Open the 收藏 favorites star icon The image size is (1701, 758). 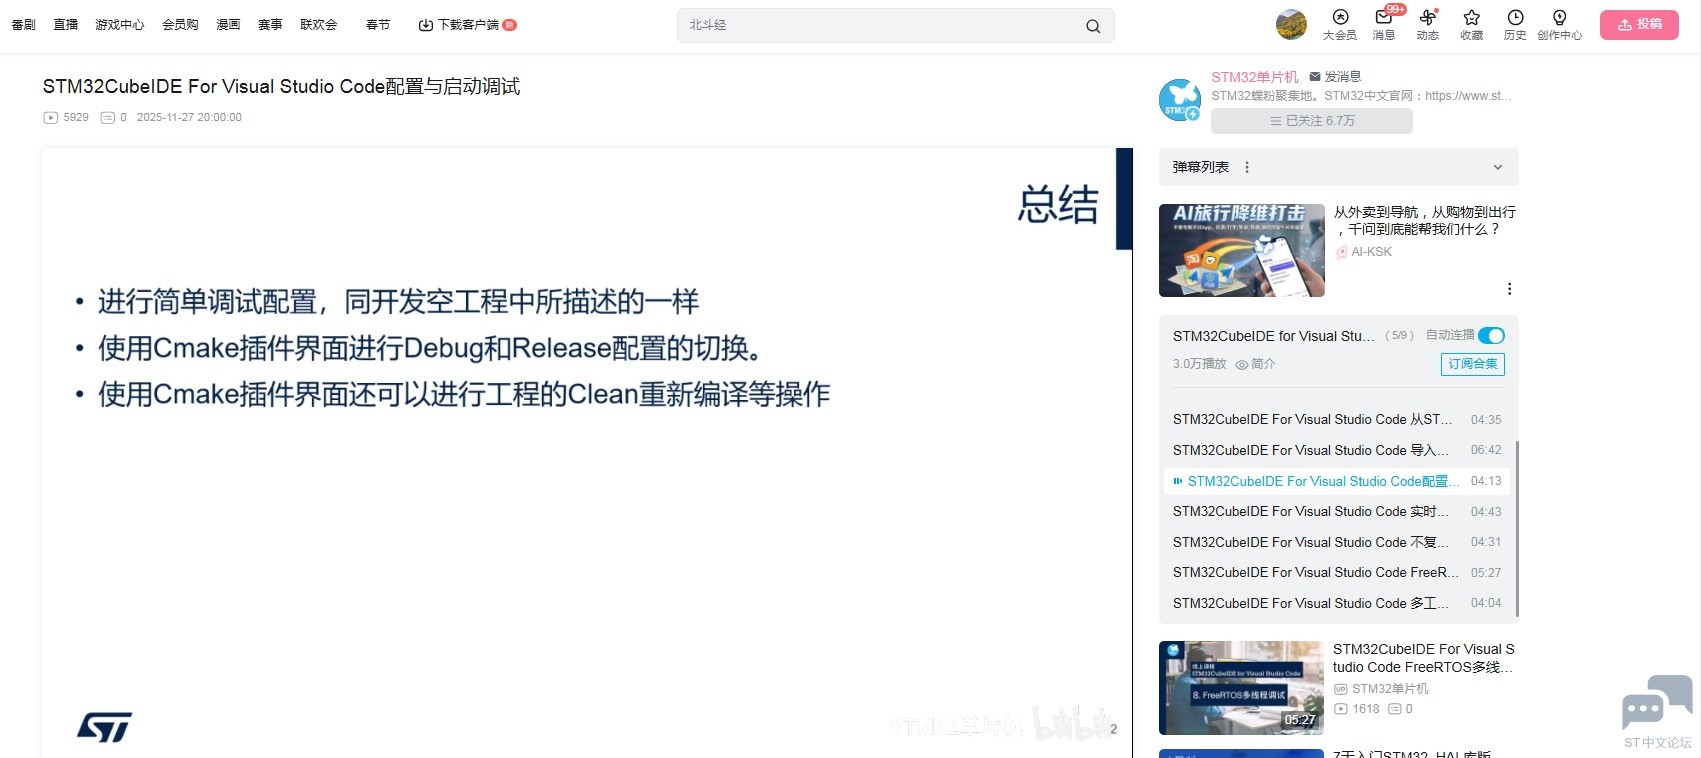1471,18
